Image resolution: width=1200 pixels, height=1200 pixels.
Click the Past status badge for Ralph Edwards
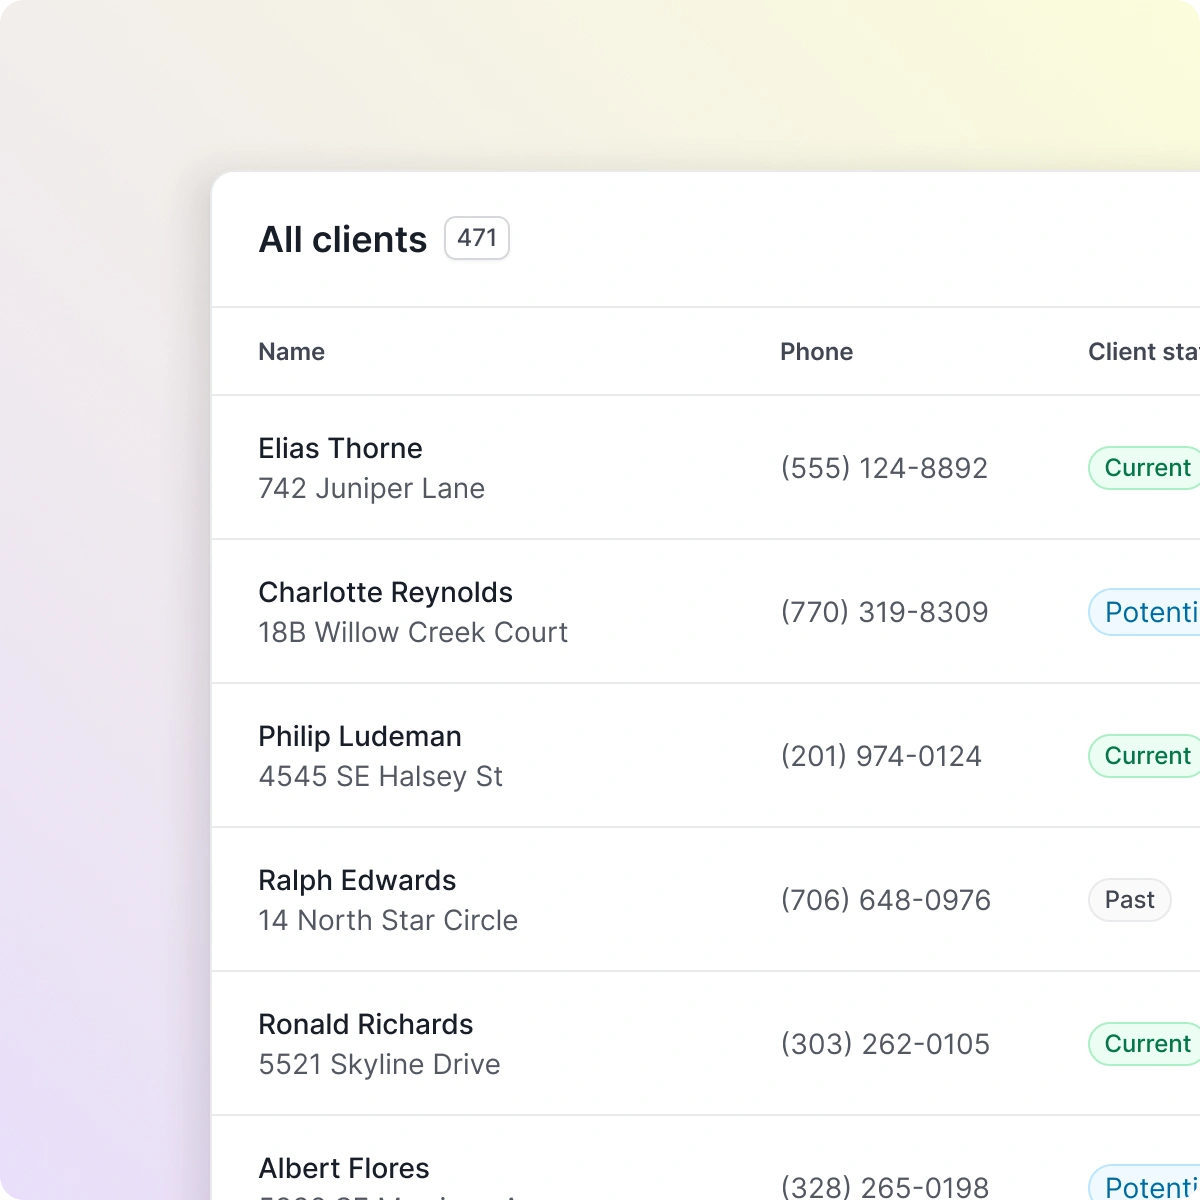click(x=1129, y=899)
